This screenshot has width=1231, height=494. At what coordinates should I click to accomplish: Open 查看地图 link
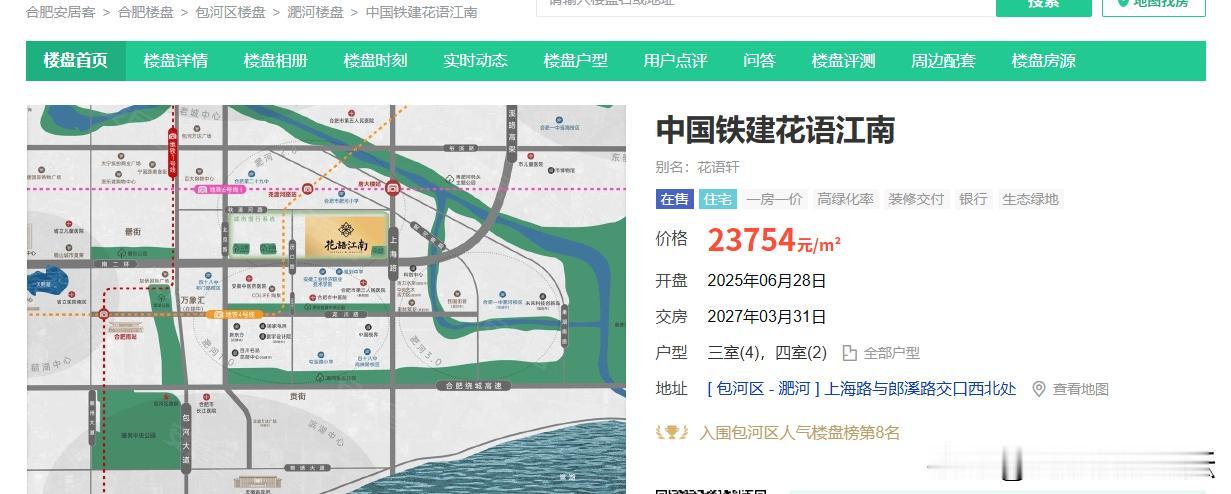1080,389
